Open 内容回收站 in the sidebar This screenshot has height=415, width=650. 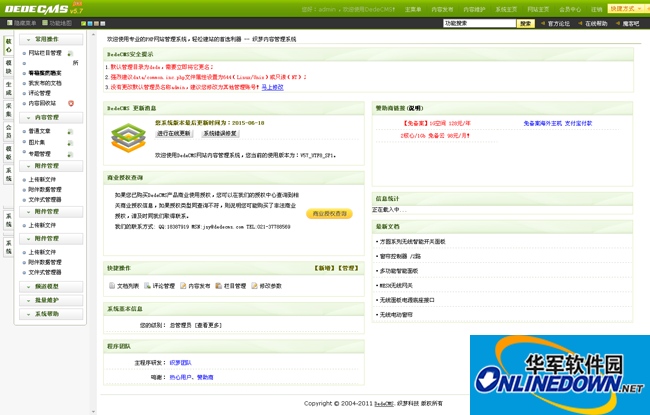point(42,103)
